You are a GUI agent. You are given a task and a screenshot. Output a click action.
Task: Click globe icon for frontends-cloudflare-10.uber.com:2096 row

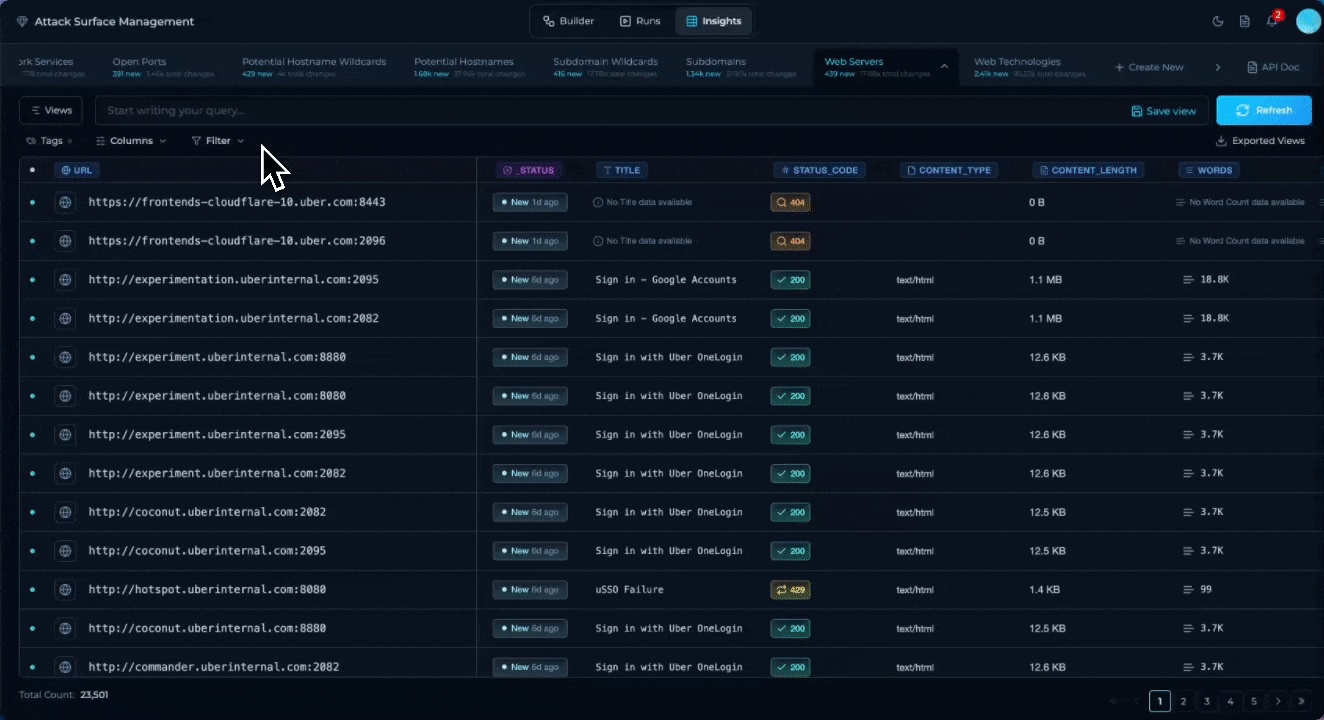click(x=65, y=241)
